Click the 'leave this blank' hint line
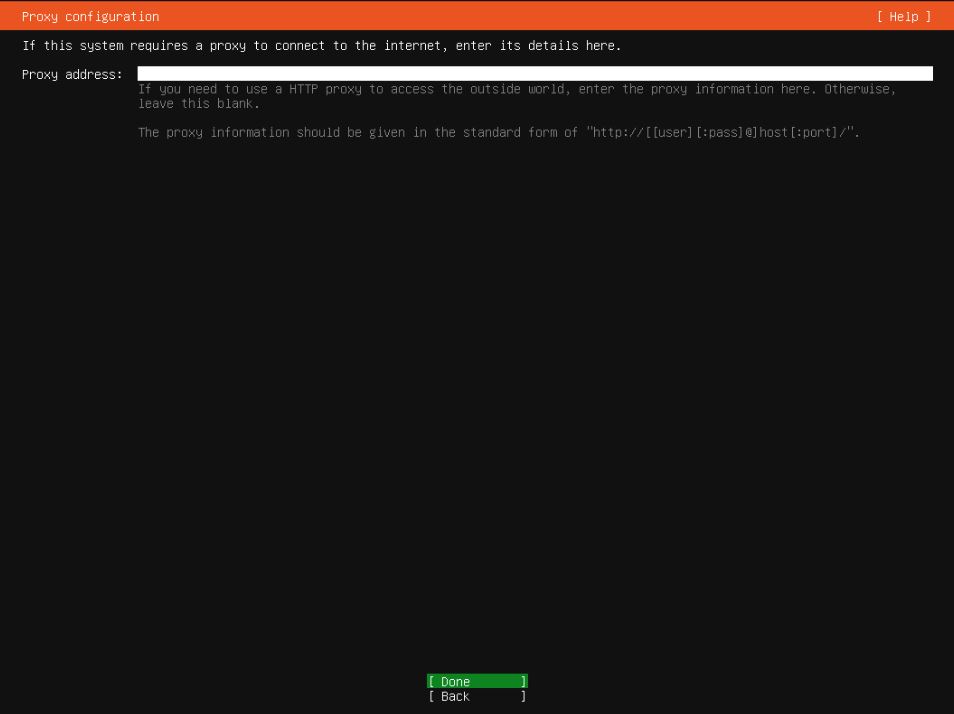This screenshot has width=954, height=714. 198,104
